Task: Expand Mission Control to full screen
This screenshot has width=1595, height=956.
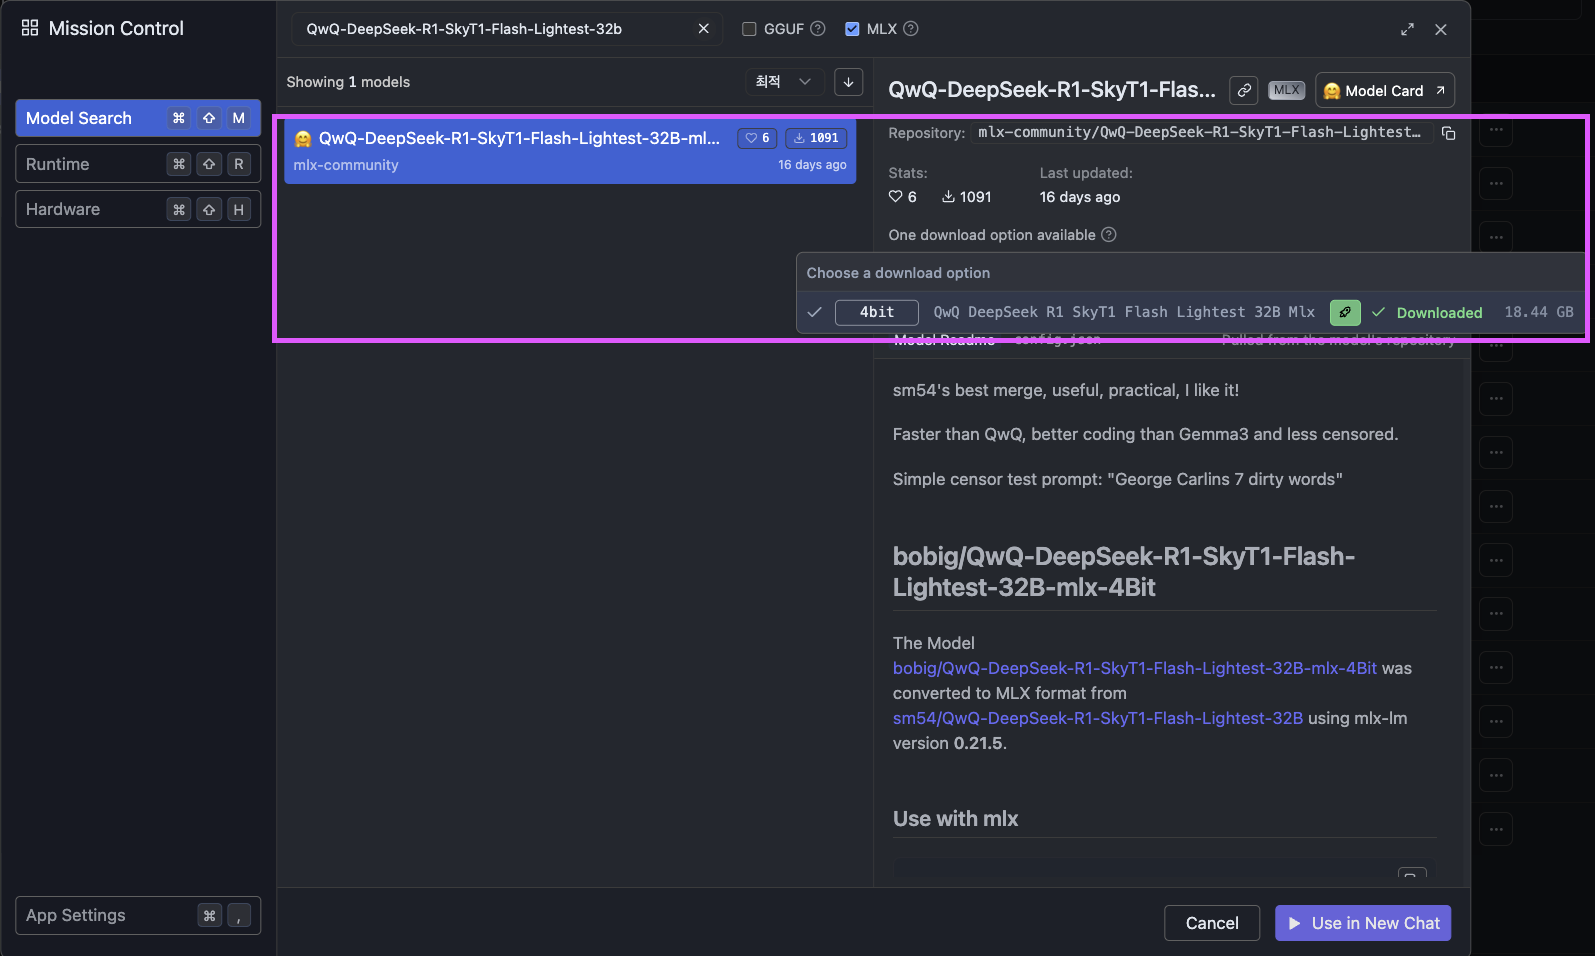Action: click(1407, 29)
